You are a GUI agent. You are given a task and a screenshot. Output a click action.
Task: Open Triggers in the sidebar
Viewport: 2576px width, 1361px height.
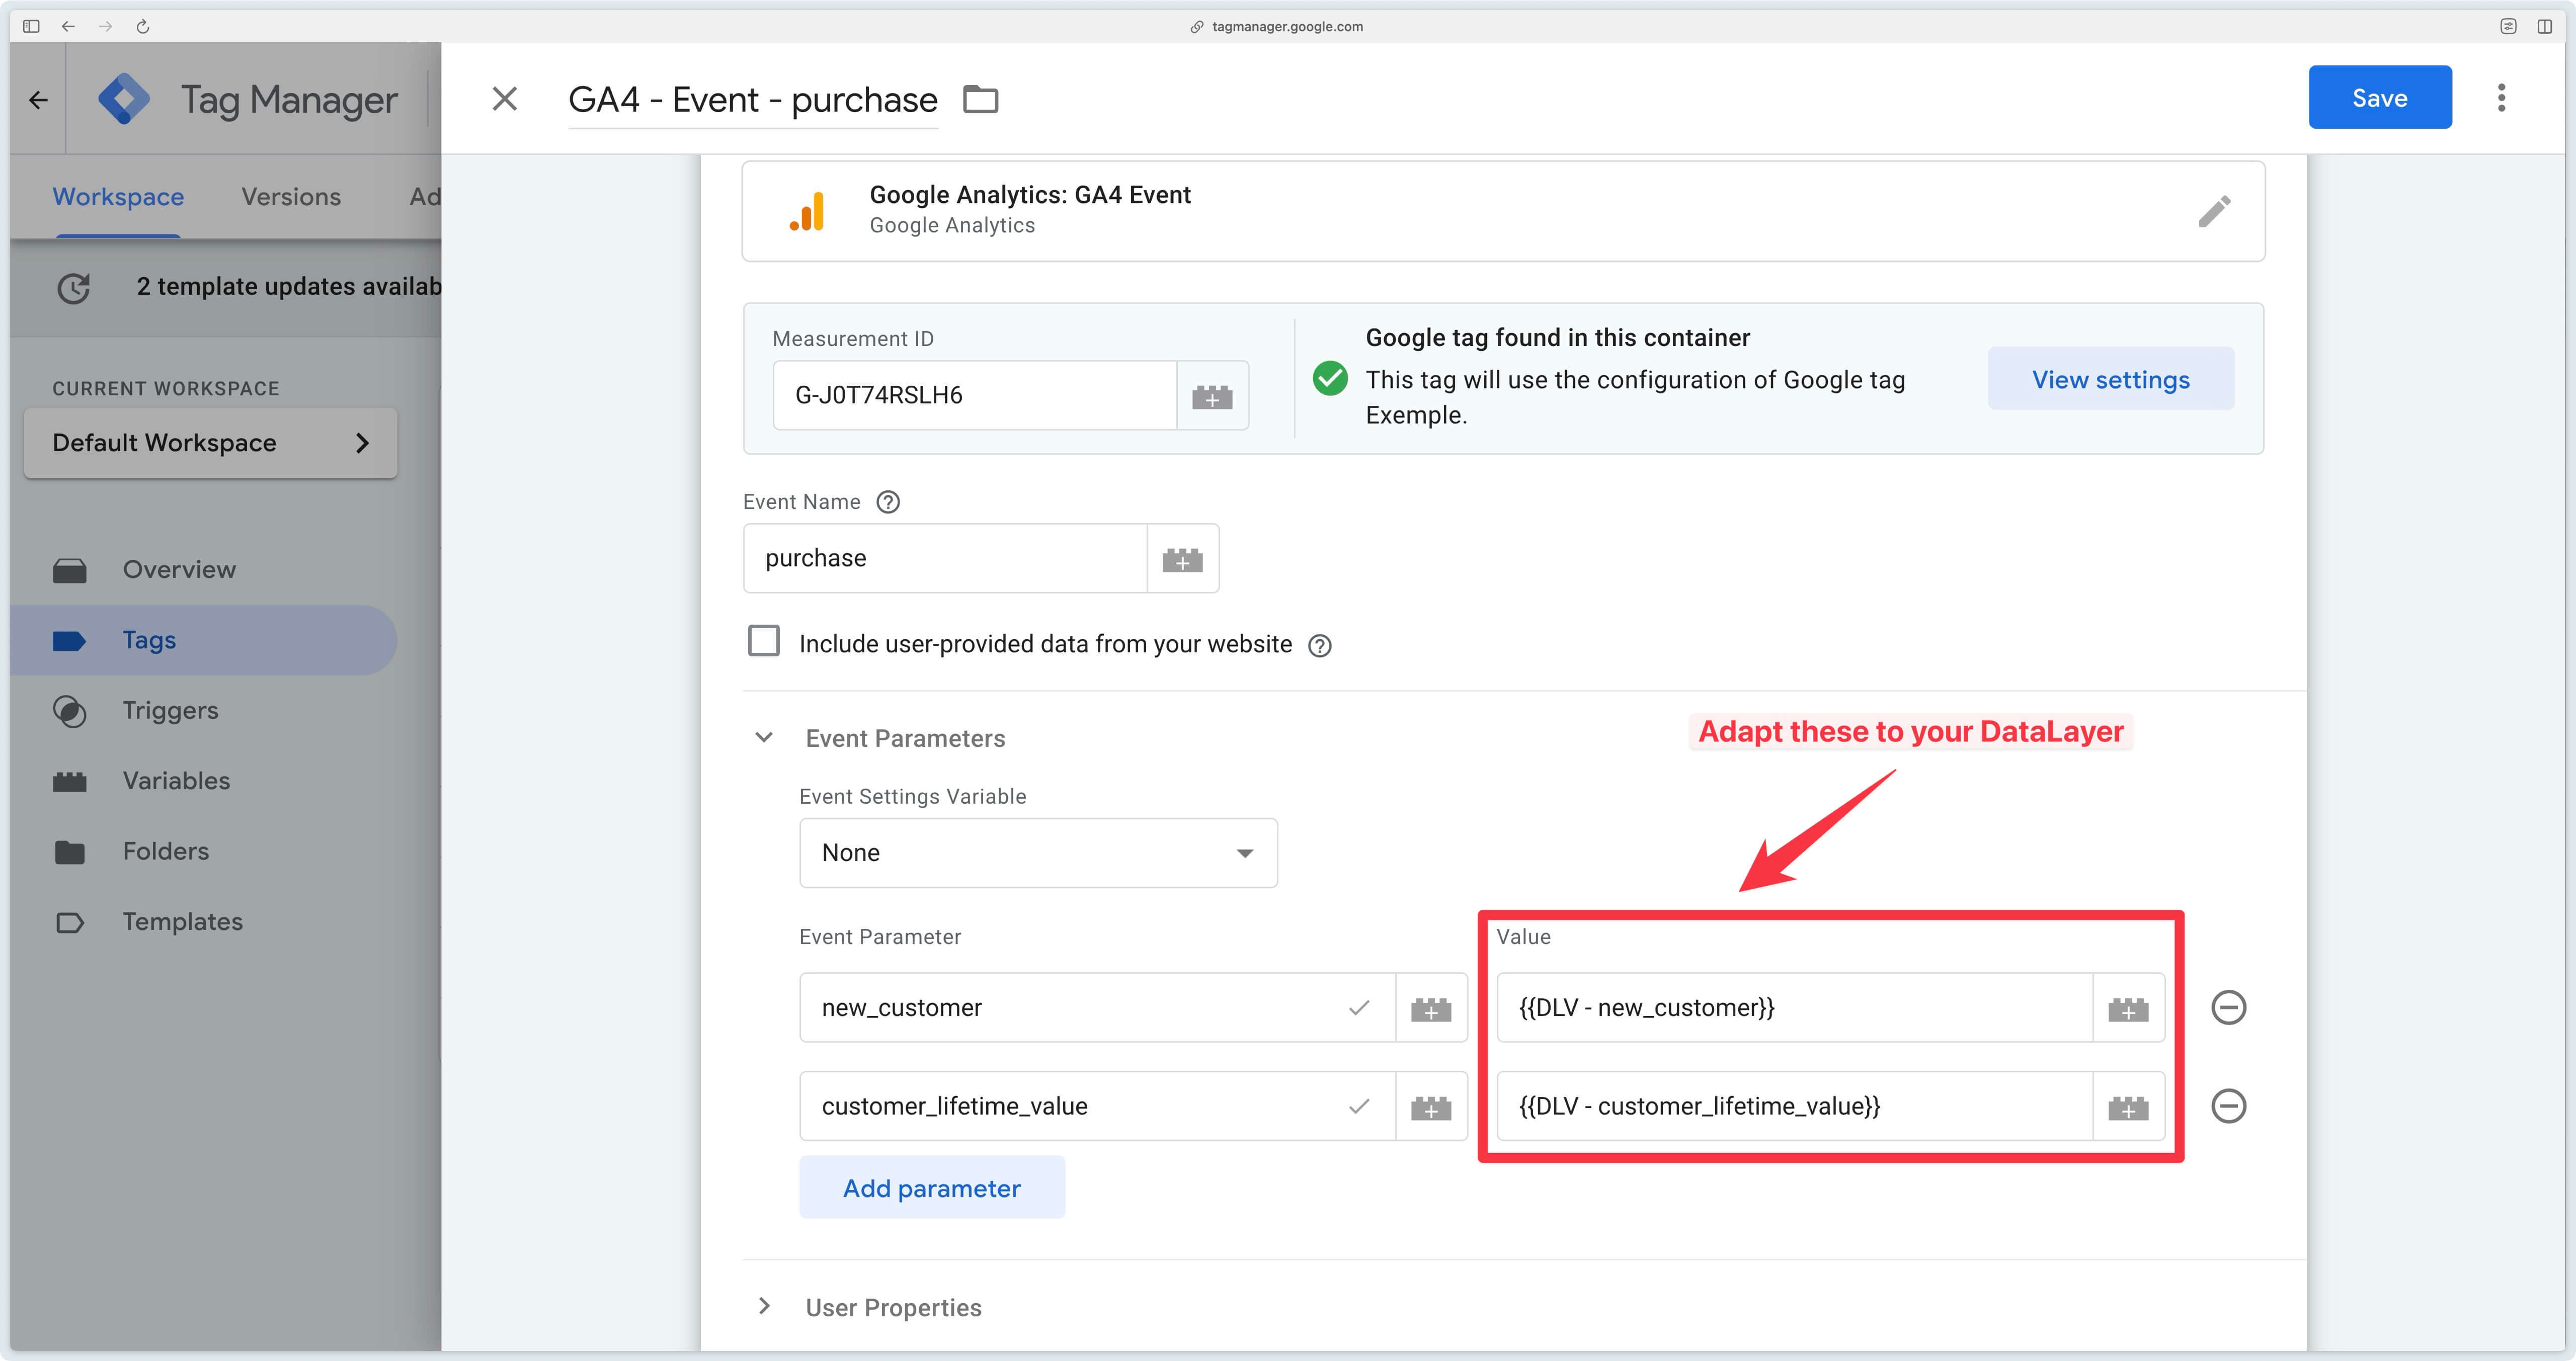click(204, 710)
